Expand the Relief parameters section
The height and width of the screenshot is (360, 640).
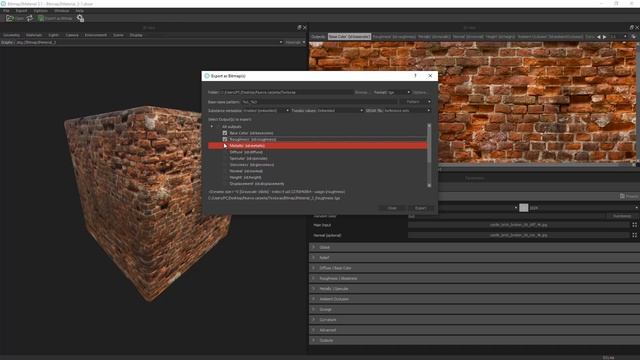(x=474, y=258)
